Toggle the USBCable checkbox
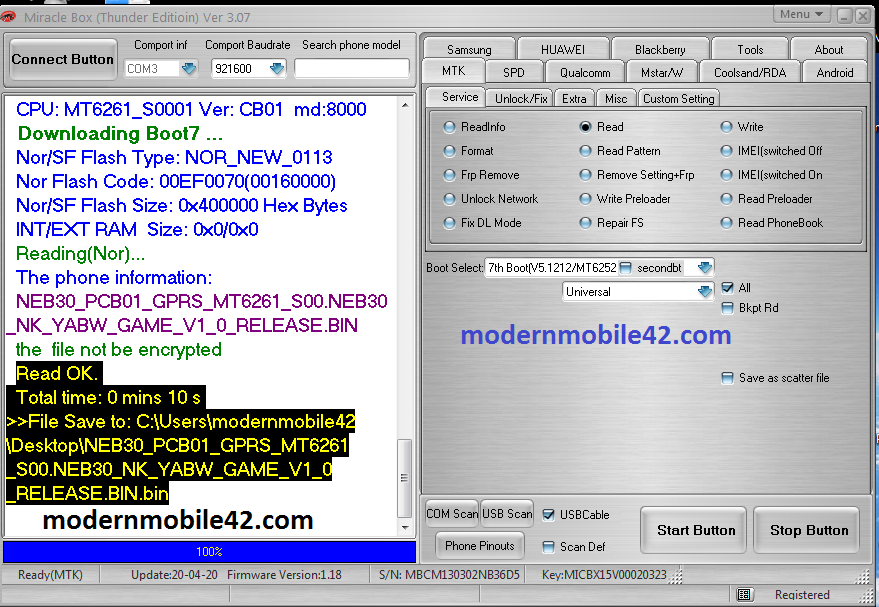The height and width of the screenshot is (607, 879). (x=548, y=515)
